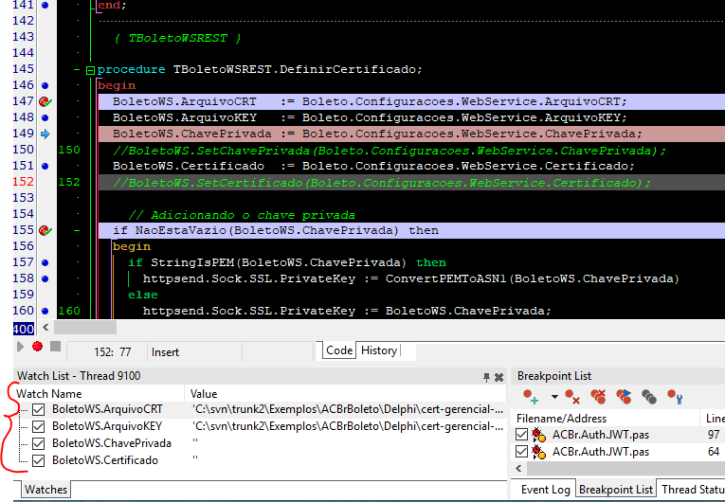
Task: Click breakpoint marker on line 147 gutter
Action: pos(45,101)
